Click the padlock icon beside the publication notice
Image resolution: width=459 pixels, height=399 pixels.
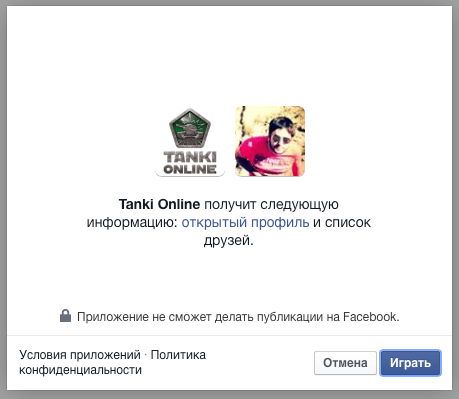pos(65,316)
